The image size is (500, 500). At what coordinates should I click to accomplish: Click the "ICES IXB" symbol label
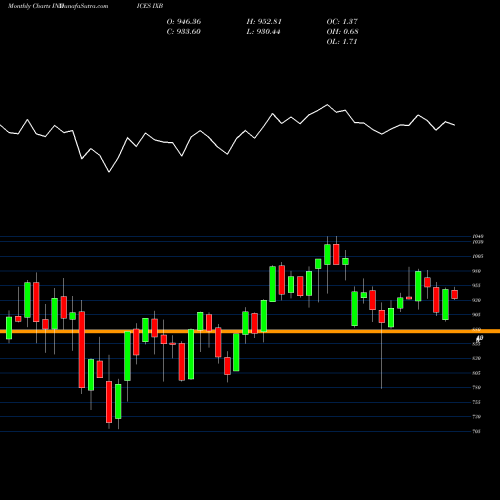coord(150,6)
